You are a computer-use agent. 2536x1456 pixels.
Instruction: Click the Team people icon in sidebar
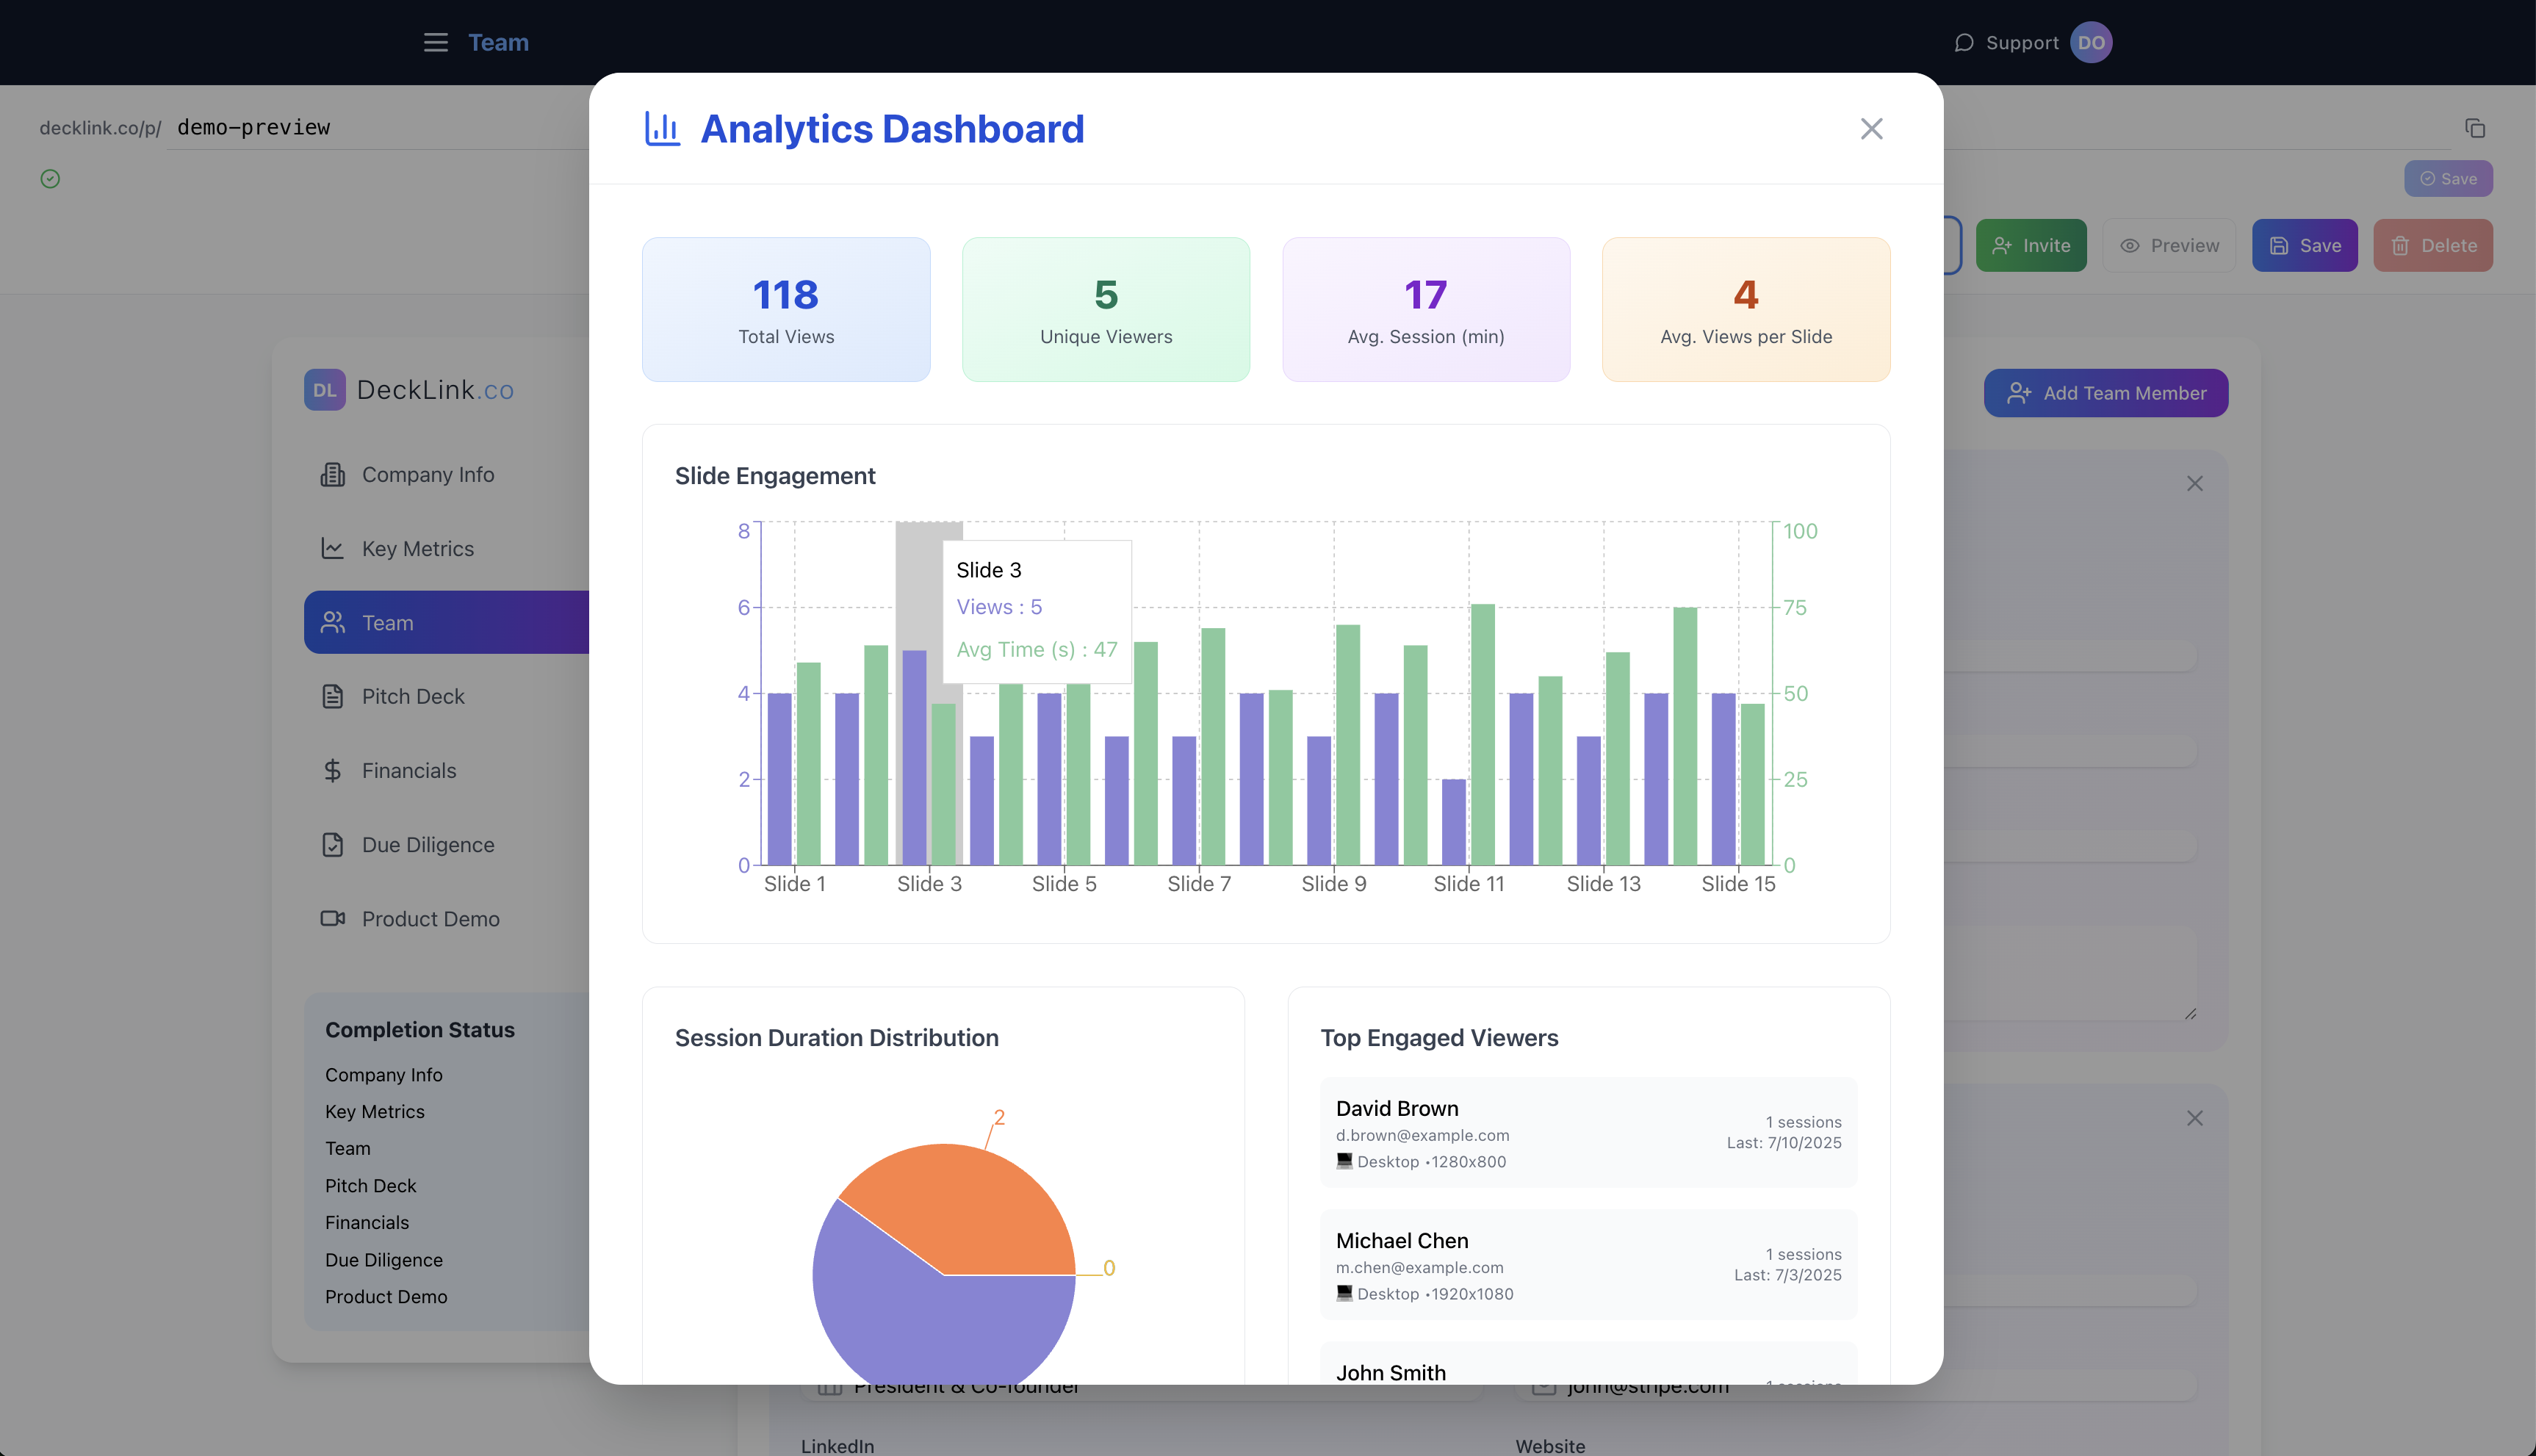coord(332,623)
